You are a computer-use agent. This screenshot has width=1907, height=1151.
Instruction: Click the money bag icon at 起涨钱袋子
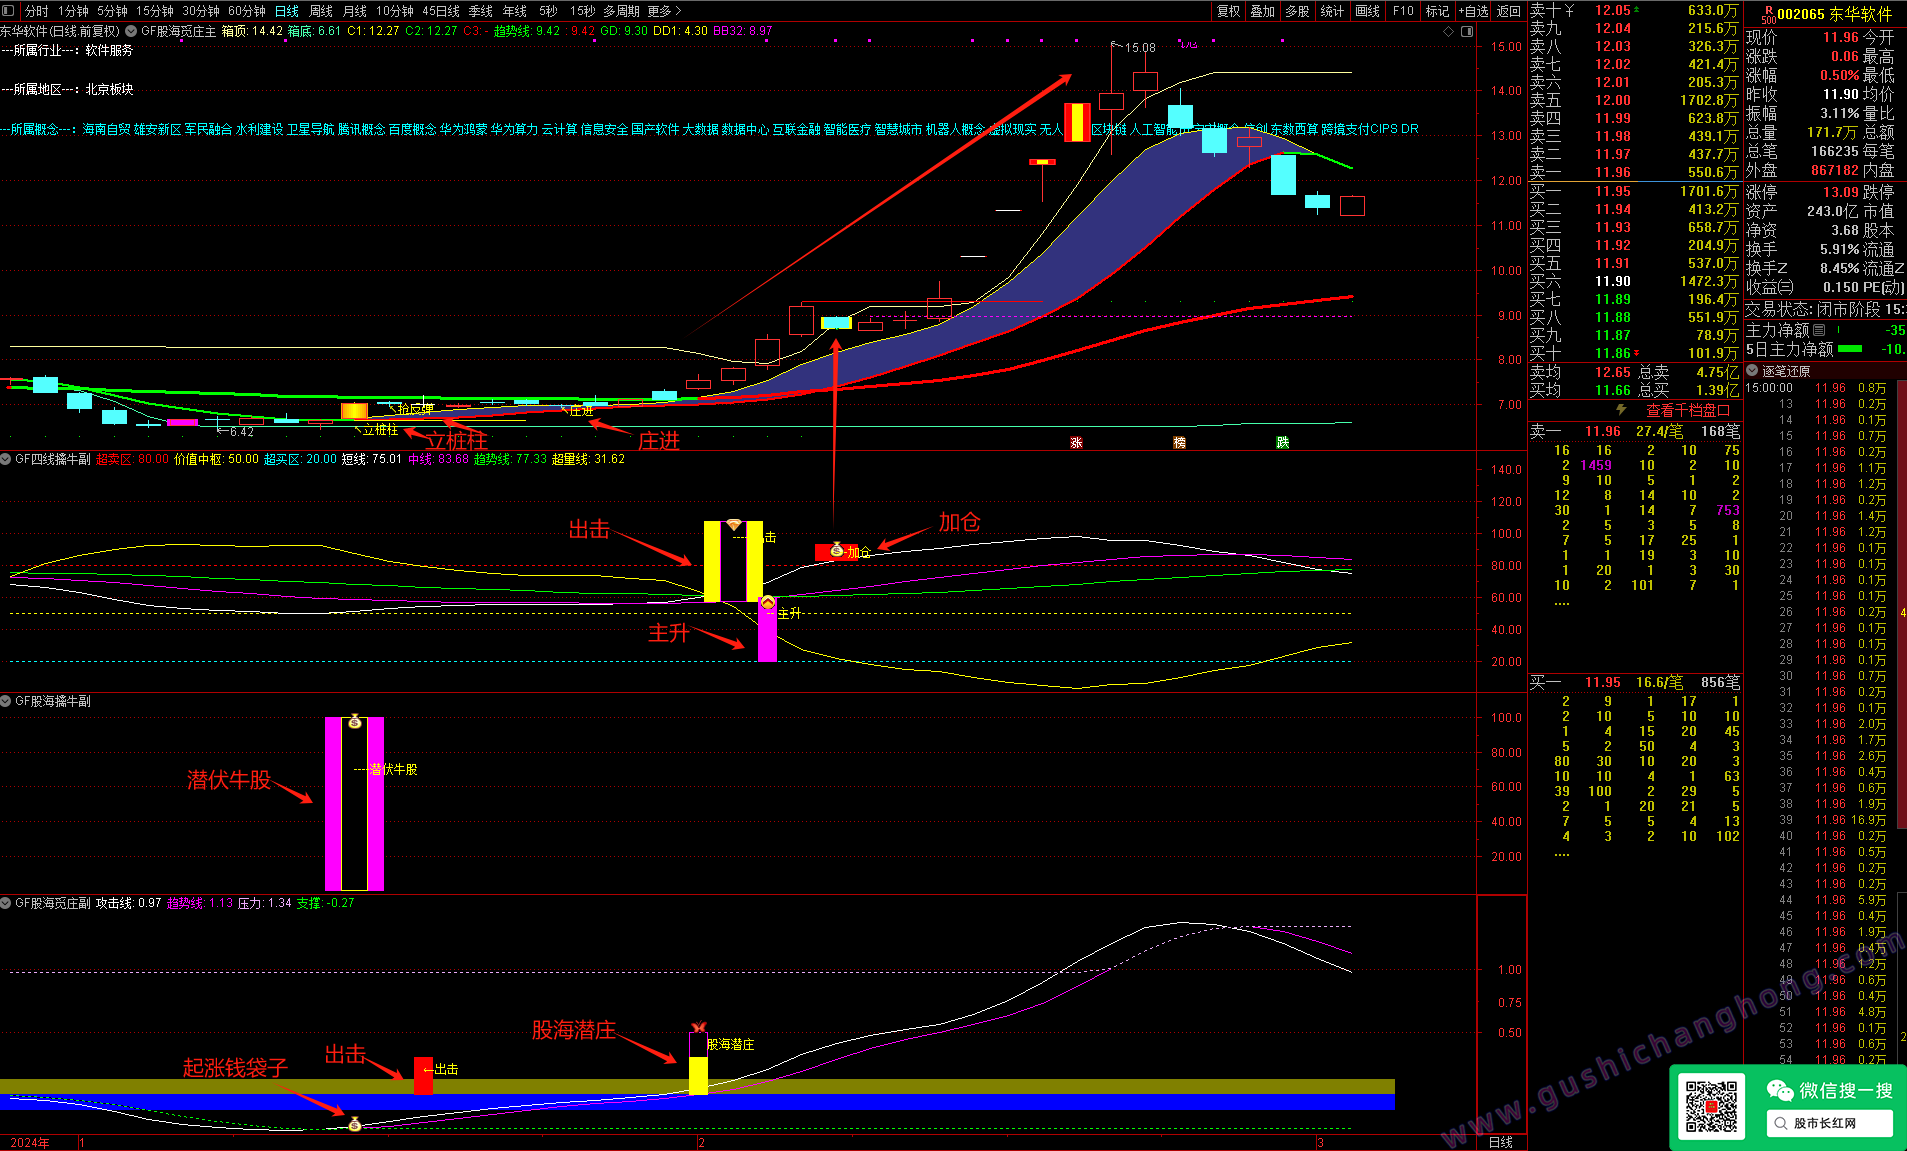tap(355, 1125)
